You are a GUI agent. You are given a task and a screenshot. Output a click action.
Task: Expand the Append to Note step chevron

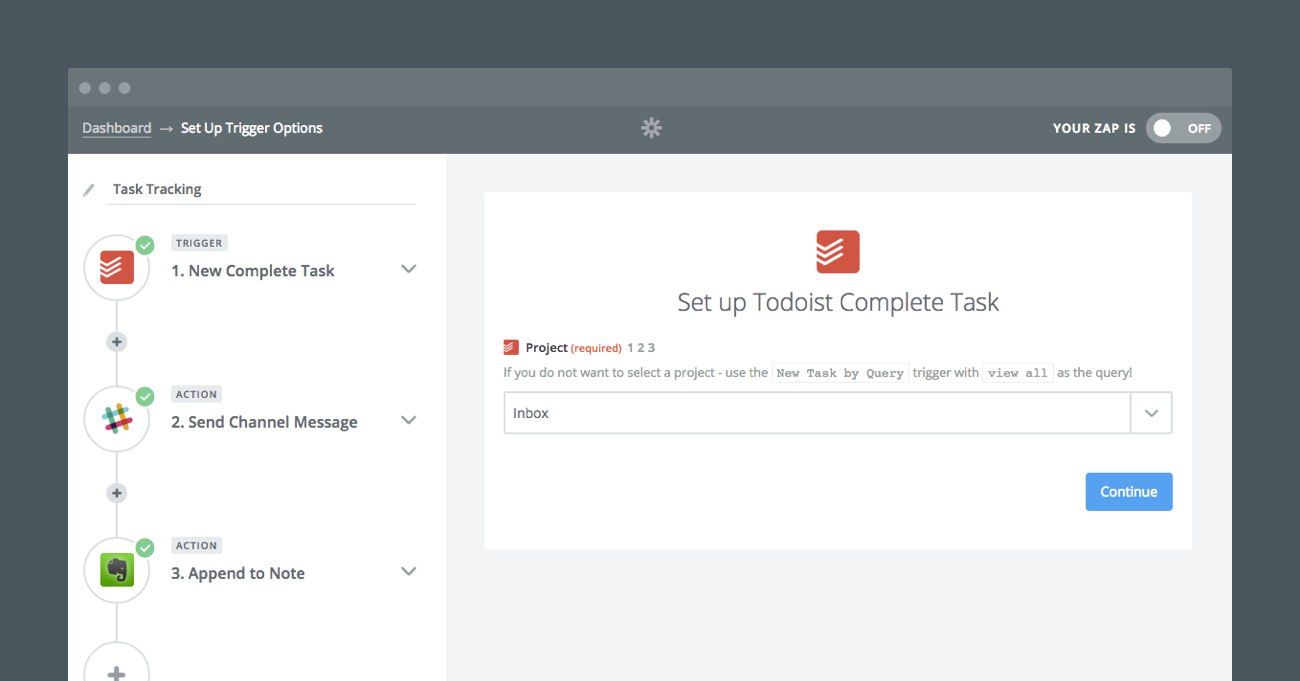click(x=408, y=571)
